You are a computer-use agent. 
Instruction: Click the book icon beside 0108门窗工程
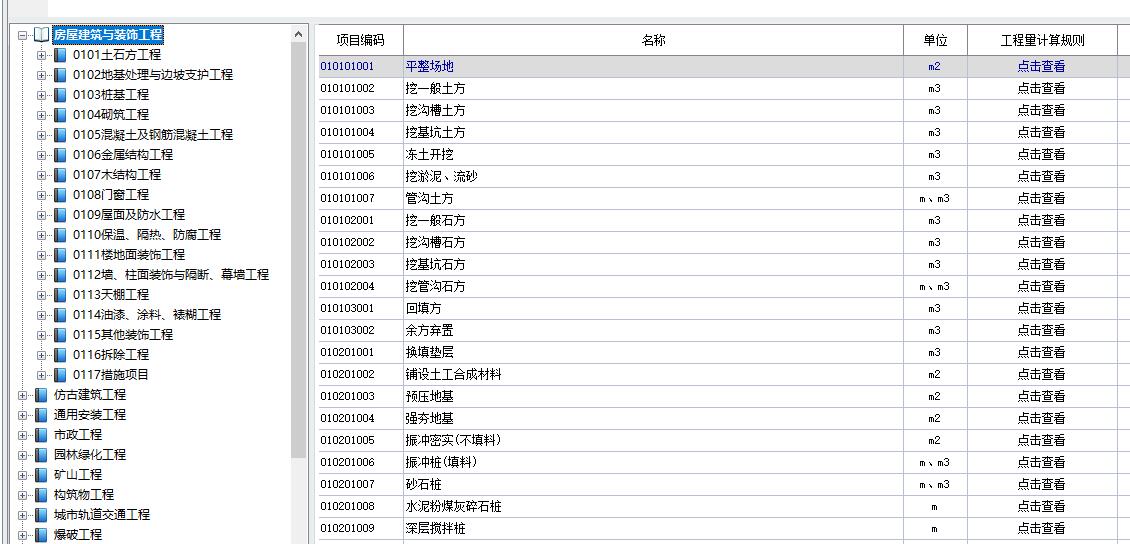[x=60, y=195]
